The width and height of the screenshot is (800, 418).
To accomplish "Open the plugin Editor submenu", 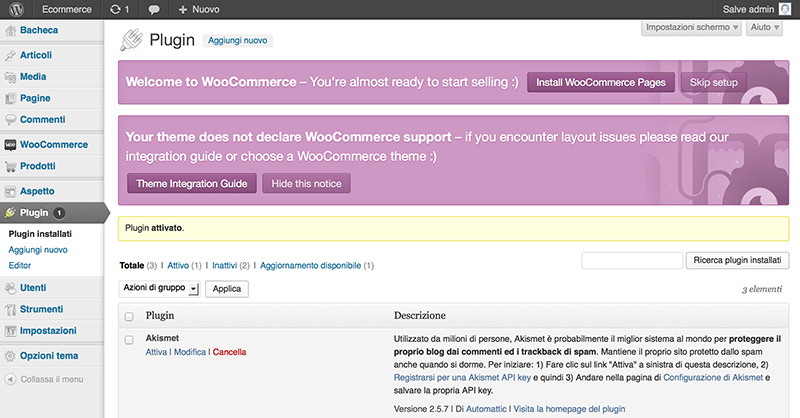I will (20, 265).
